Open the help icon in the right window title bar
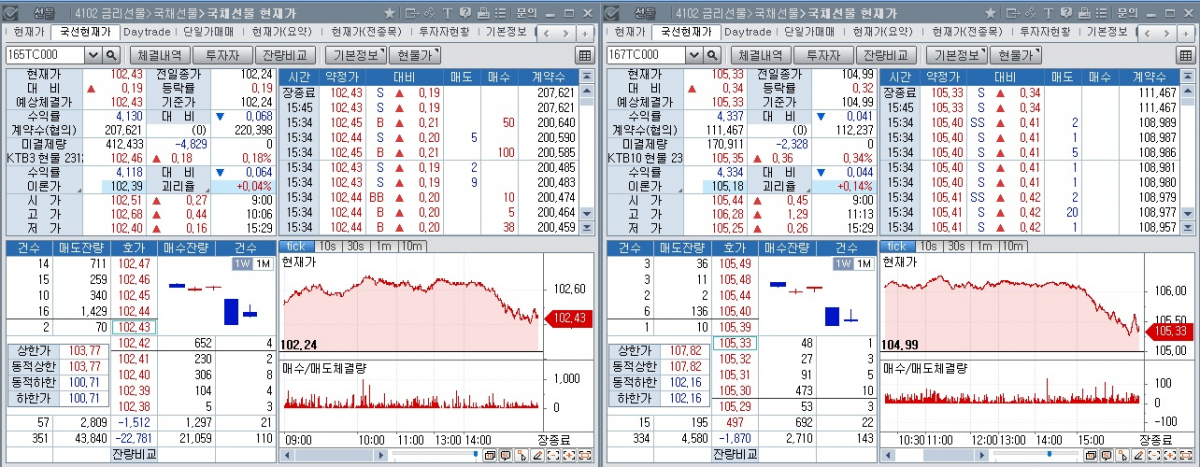The image size is (1200, 467). [x=1066, y=13]
